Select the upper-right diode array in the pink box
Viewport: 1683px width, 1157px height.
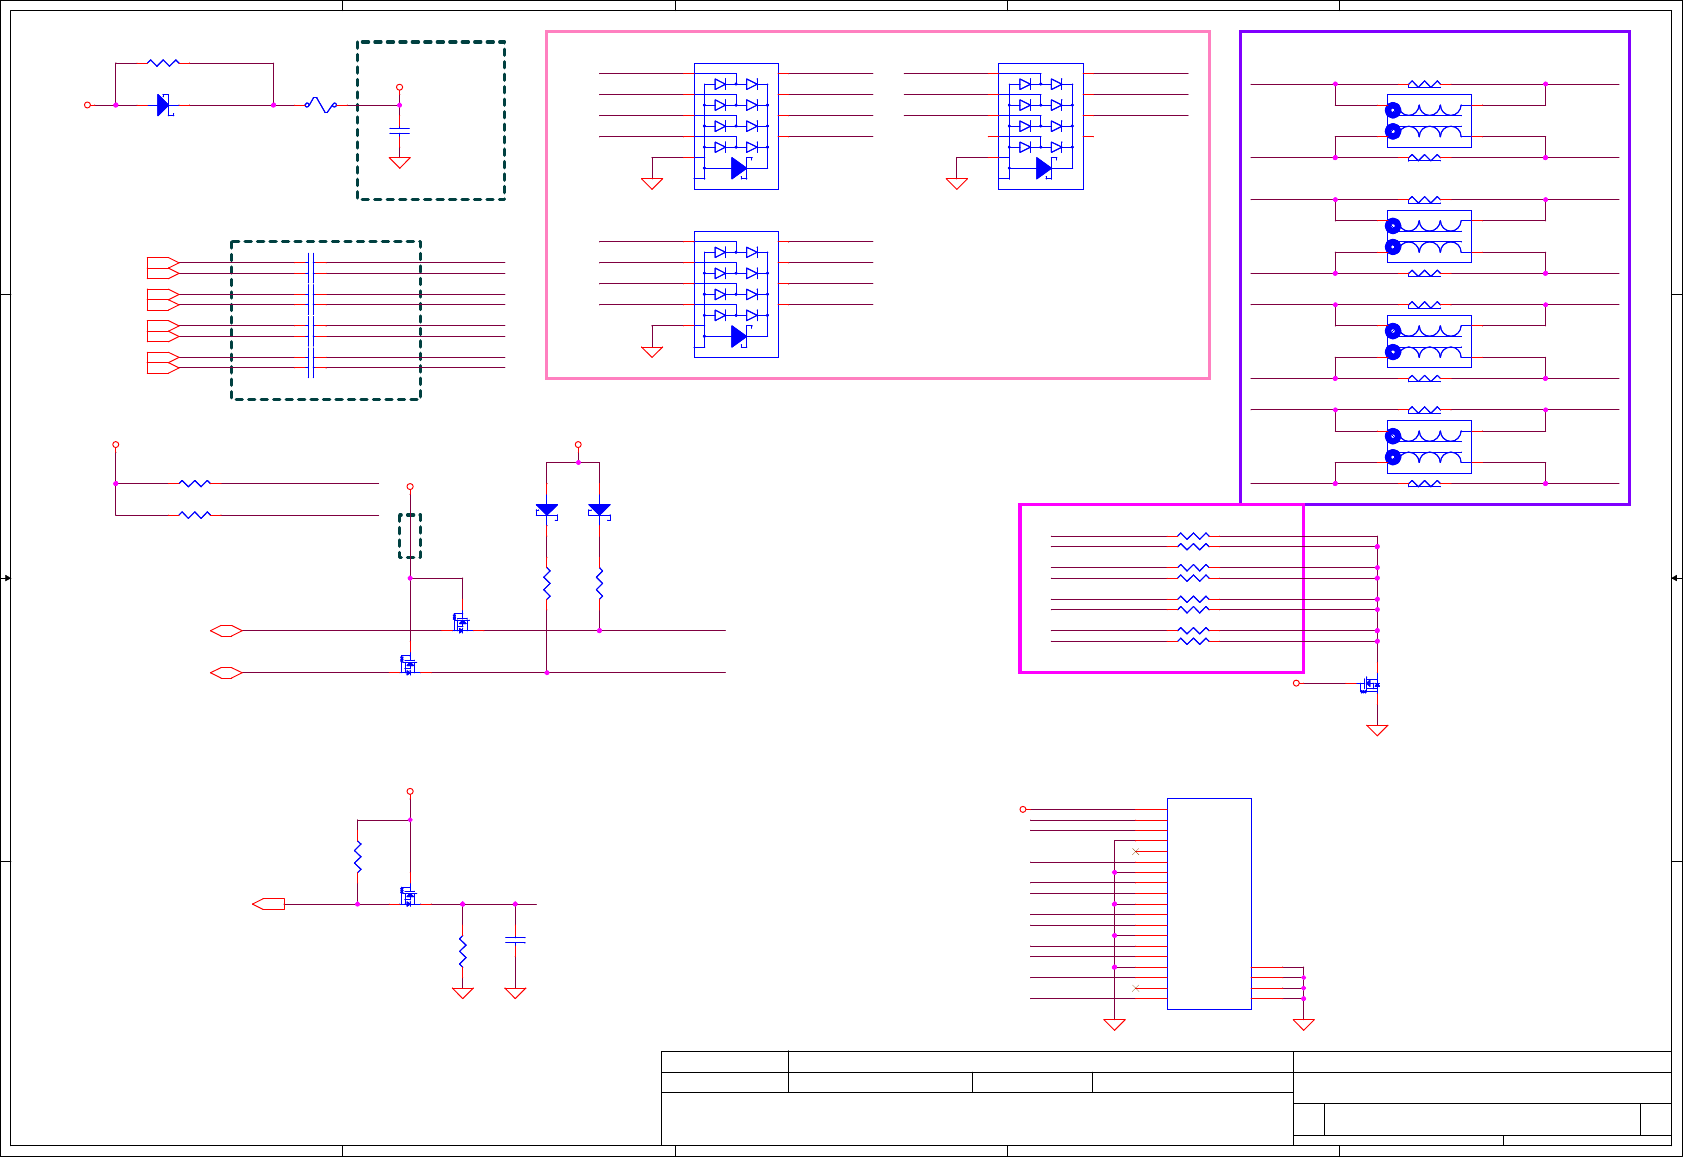tap(1040, 126)
